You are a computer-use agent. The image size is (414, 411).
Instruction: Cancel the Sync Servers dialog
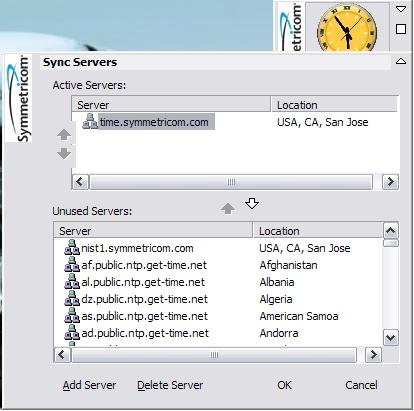(361, 385)
